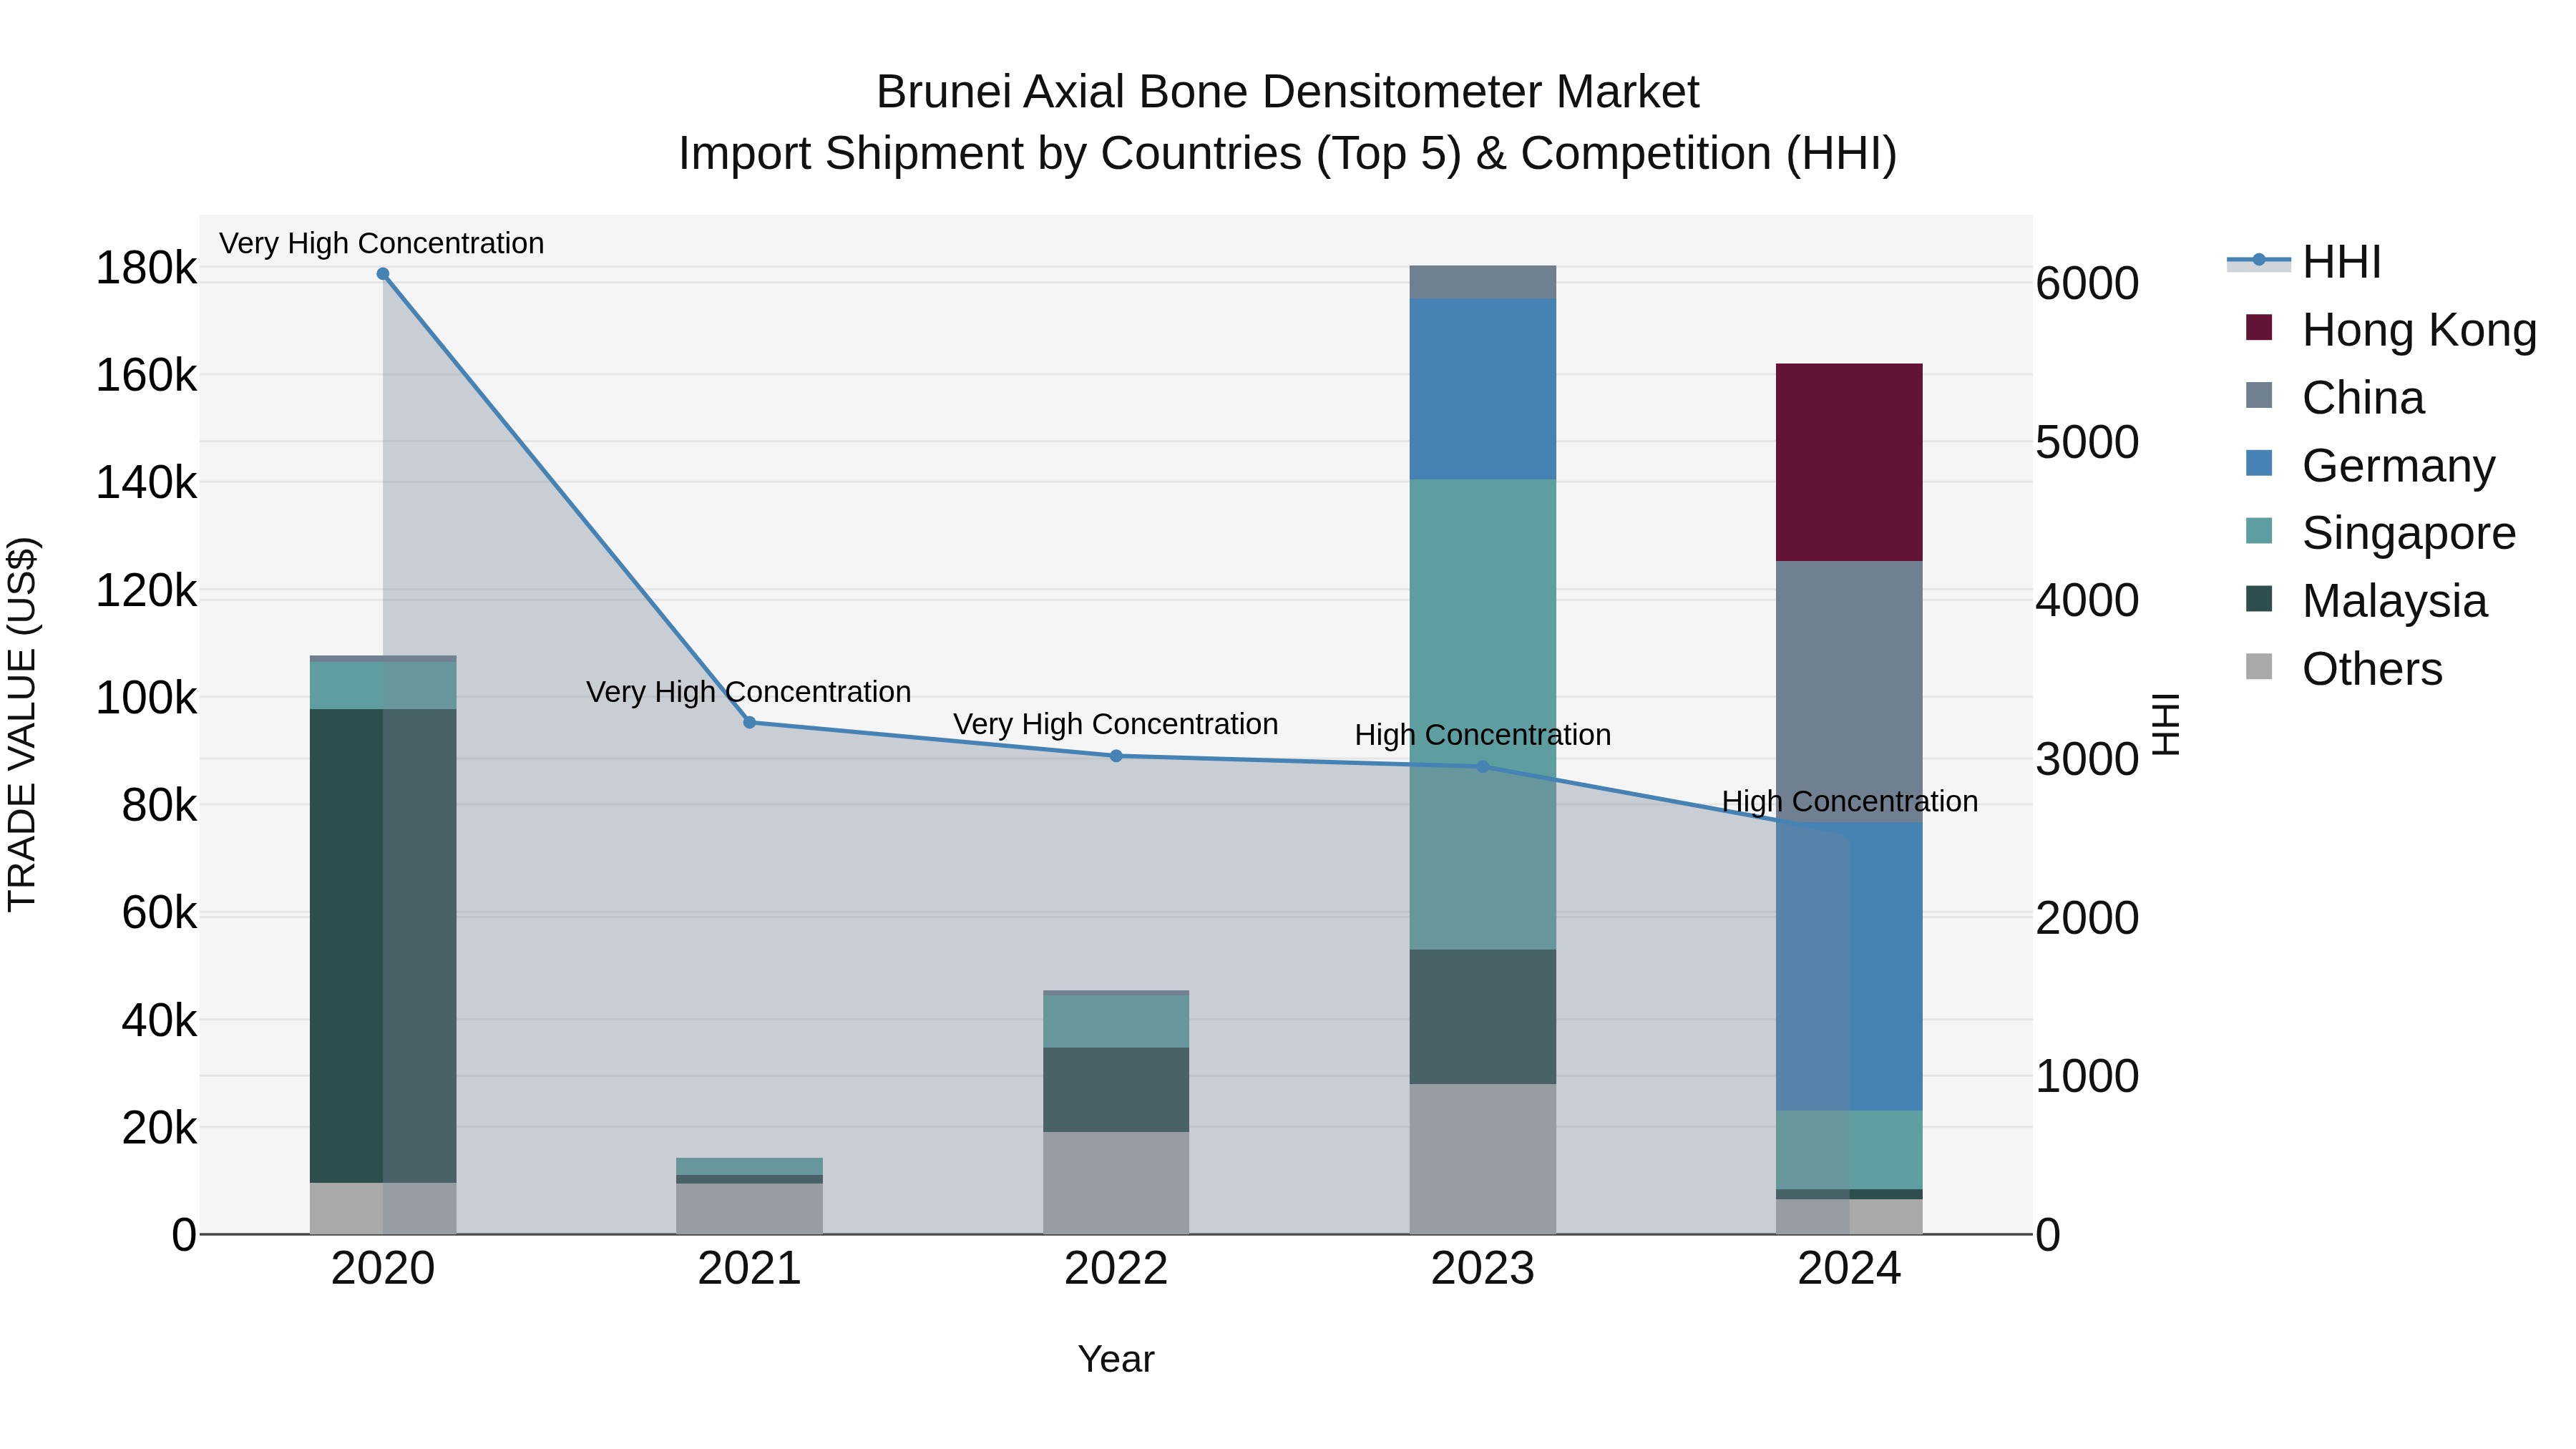Toggle the Others series in legend
Screen dimensions: 2576x1449
pos(2344,667)
